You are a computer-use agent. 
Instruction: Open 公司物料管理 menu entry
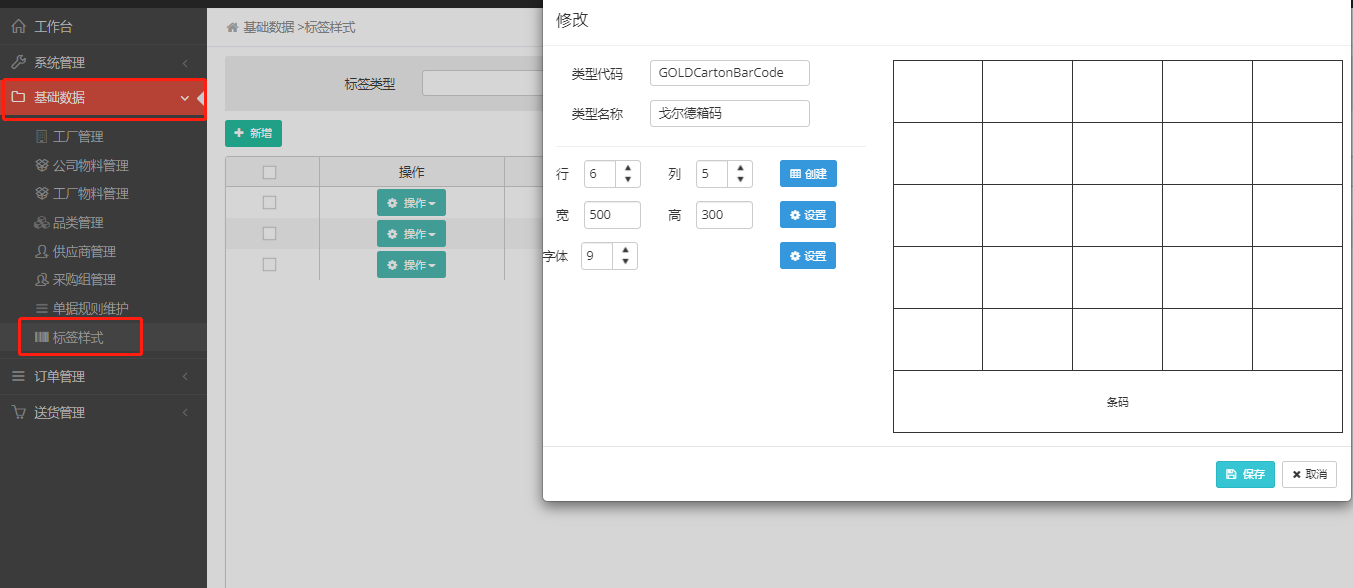coord(91,165)
